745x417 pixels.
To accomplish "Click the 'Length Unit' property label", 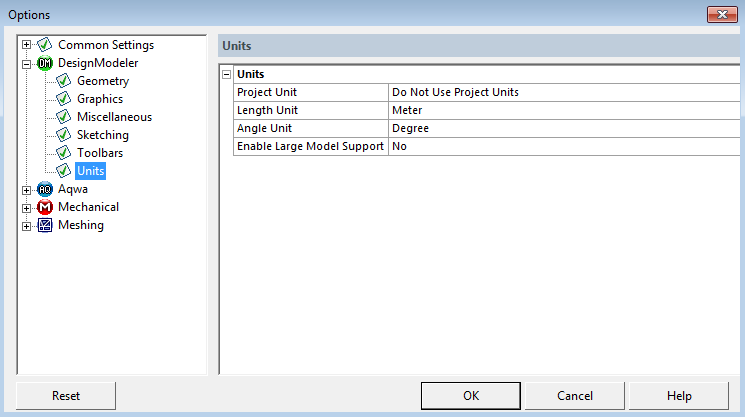I will 267,110.
